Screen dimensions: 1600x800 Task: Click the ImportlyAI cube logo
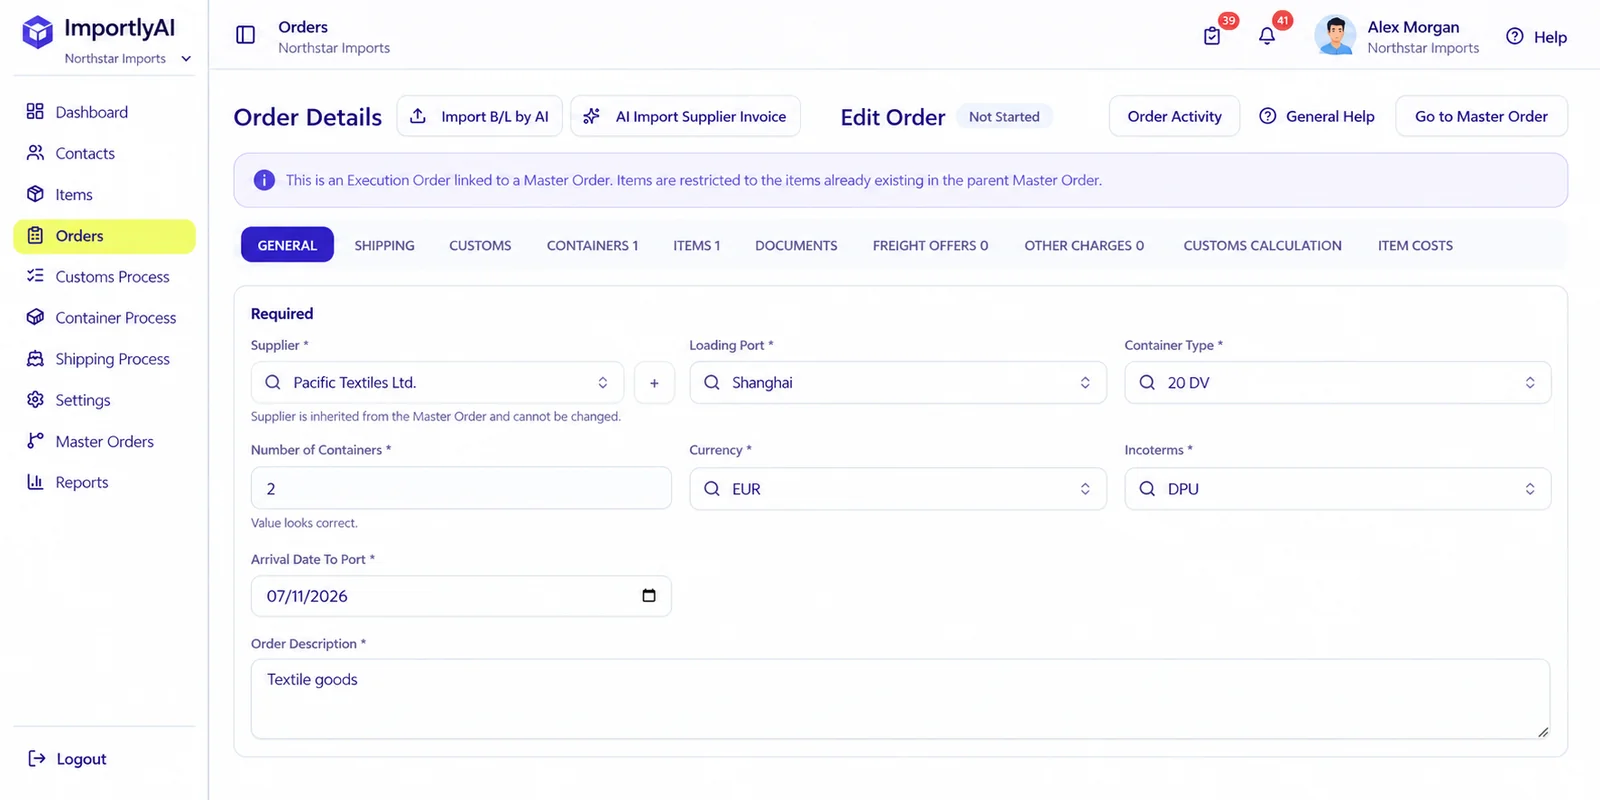[38, 32]
